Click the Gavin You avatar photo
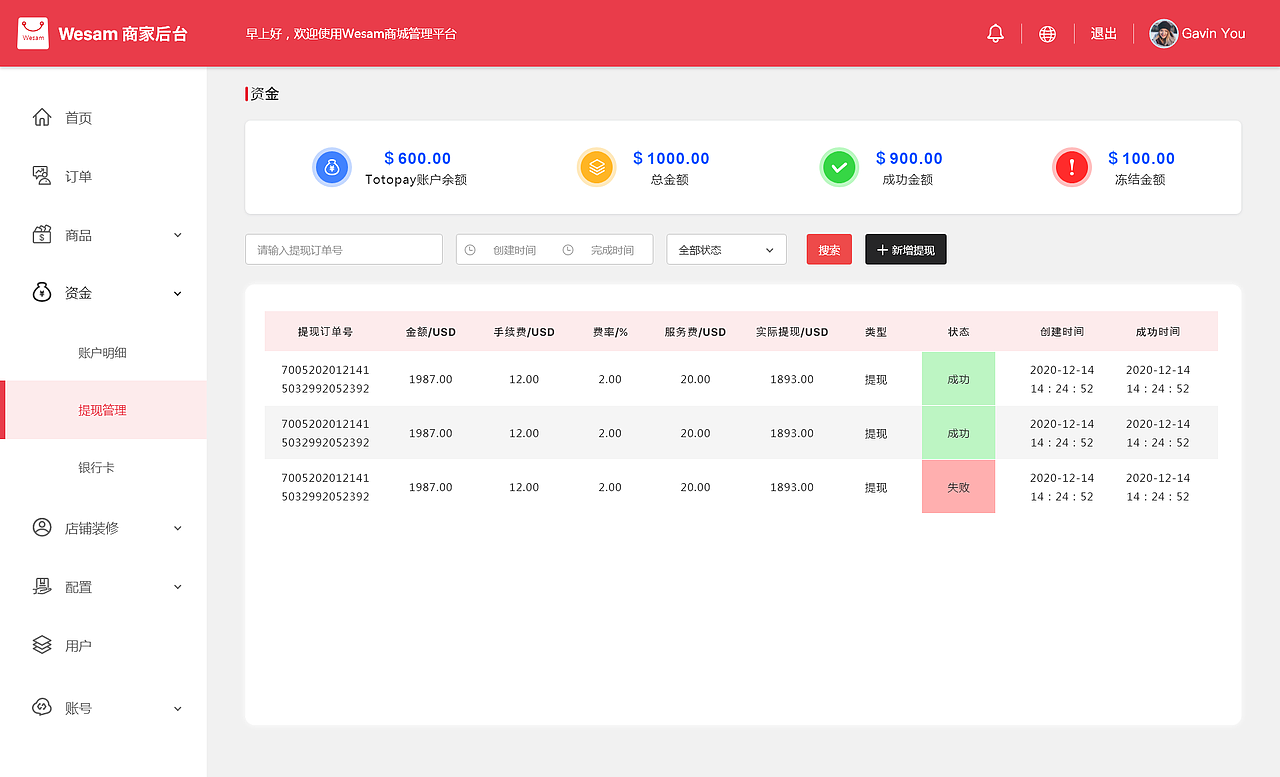The height and width of the screenshot is (777, 1280). pos(1163,34)
